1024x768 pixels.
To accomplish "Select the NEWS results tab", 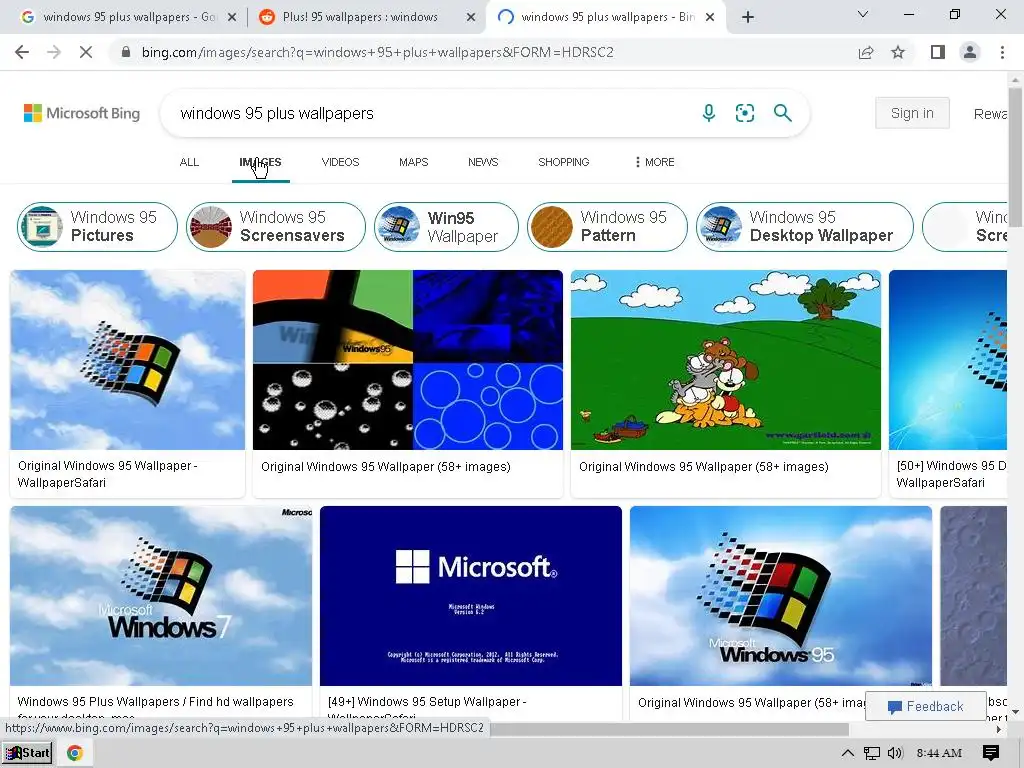I will pyautogui.click(x=483, y=162).
